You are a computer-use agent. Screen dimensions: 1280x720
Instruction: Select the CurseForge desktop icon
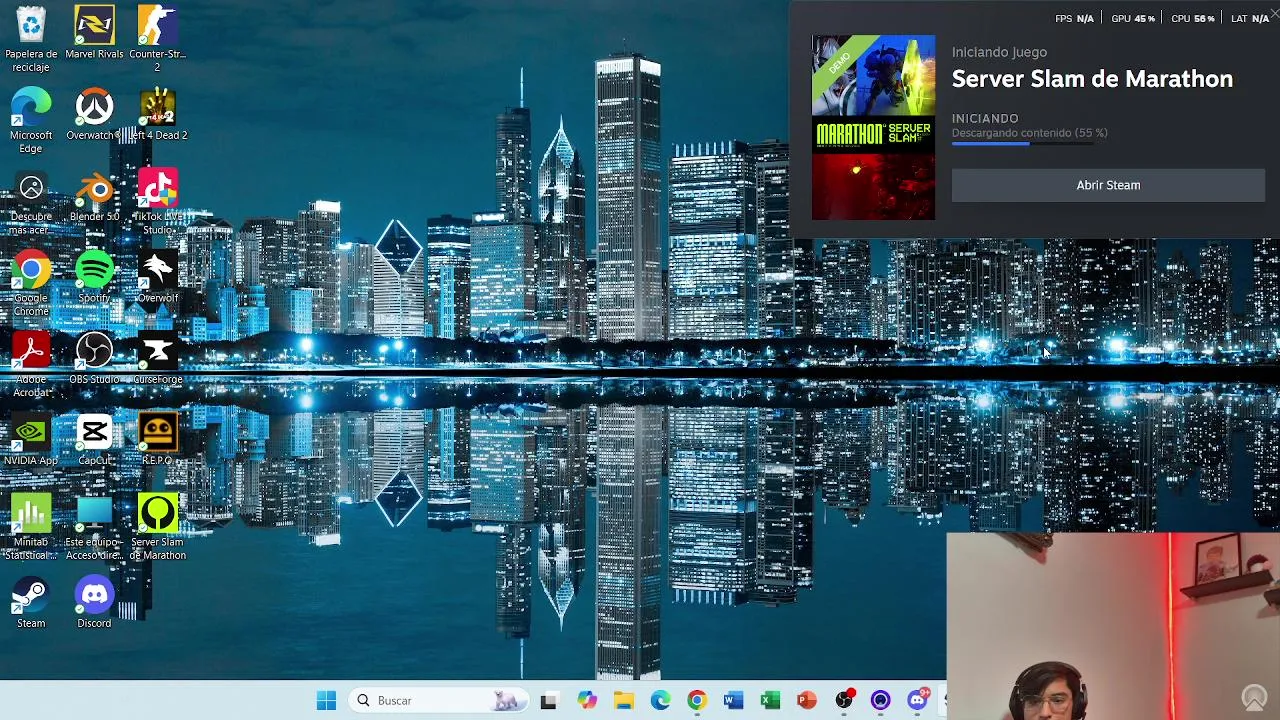tap(157, 359)
